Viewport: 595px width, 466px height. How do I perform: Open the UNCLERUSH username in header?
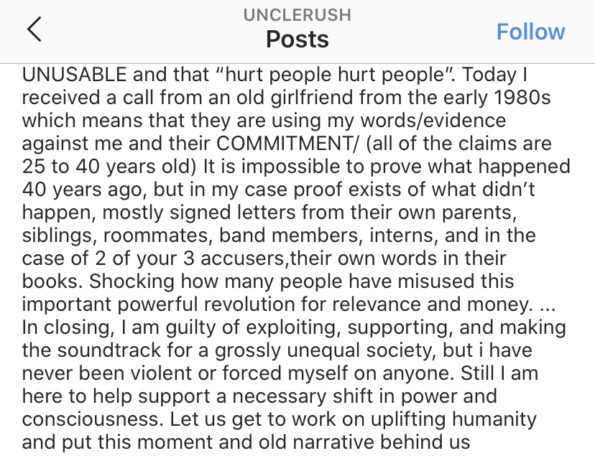(x=297, y=15)
